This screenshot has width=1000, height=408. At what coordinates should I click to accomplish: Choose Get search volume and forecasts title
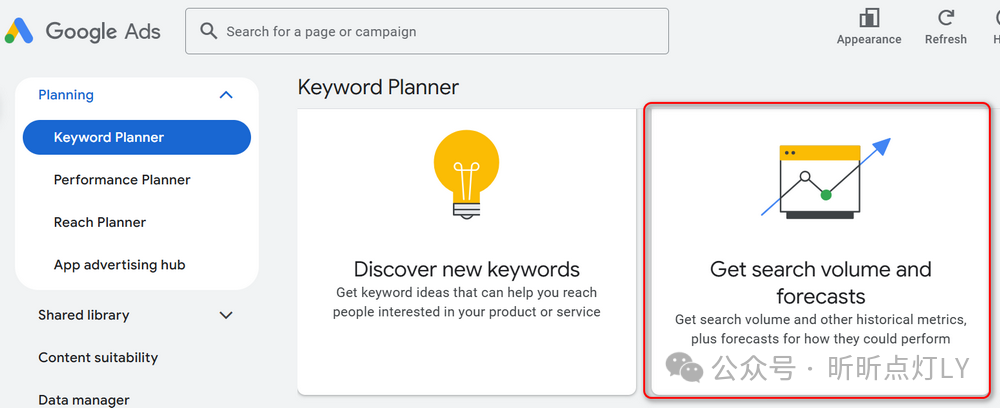pyautogui.click(x=820, y=282)
